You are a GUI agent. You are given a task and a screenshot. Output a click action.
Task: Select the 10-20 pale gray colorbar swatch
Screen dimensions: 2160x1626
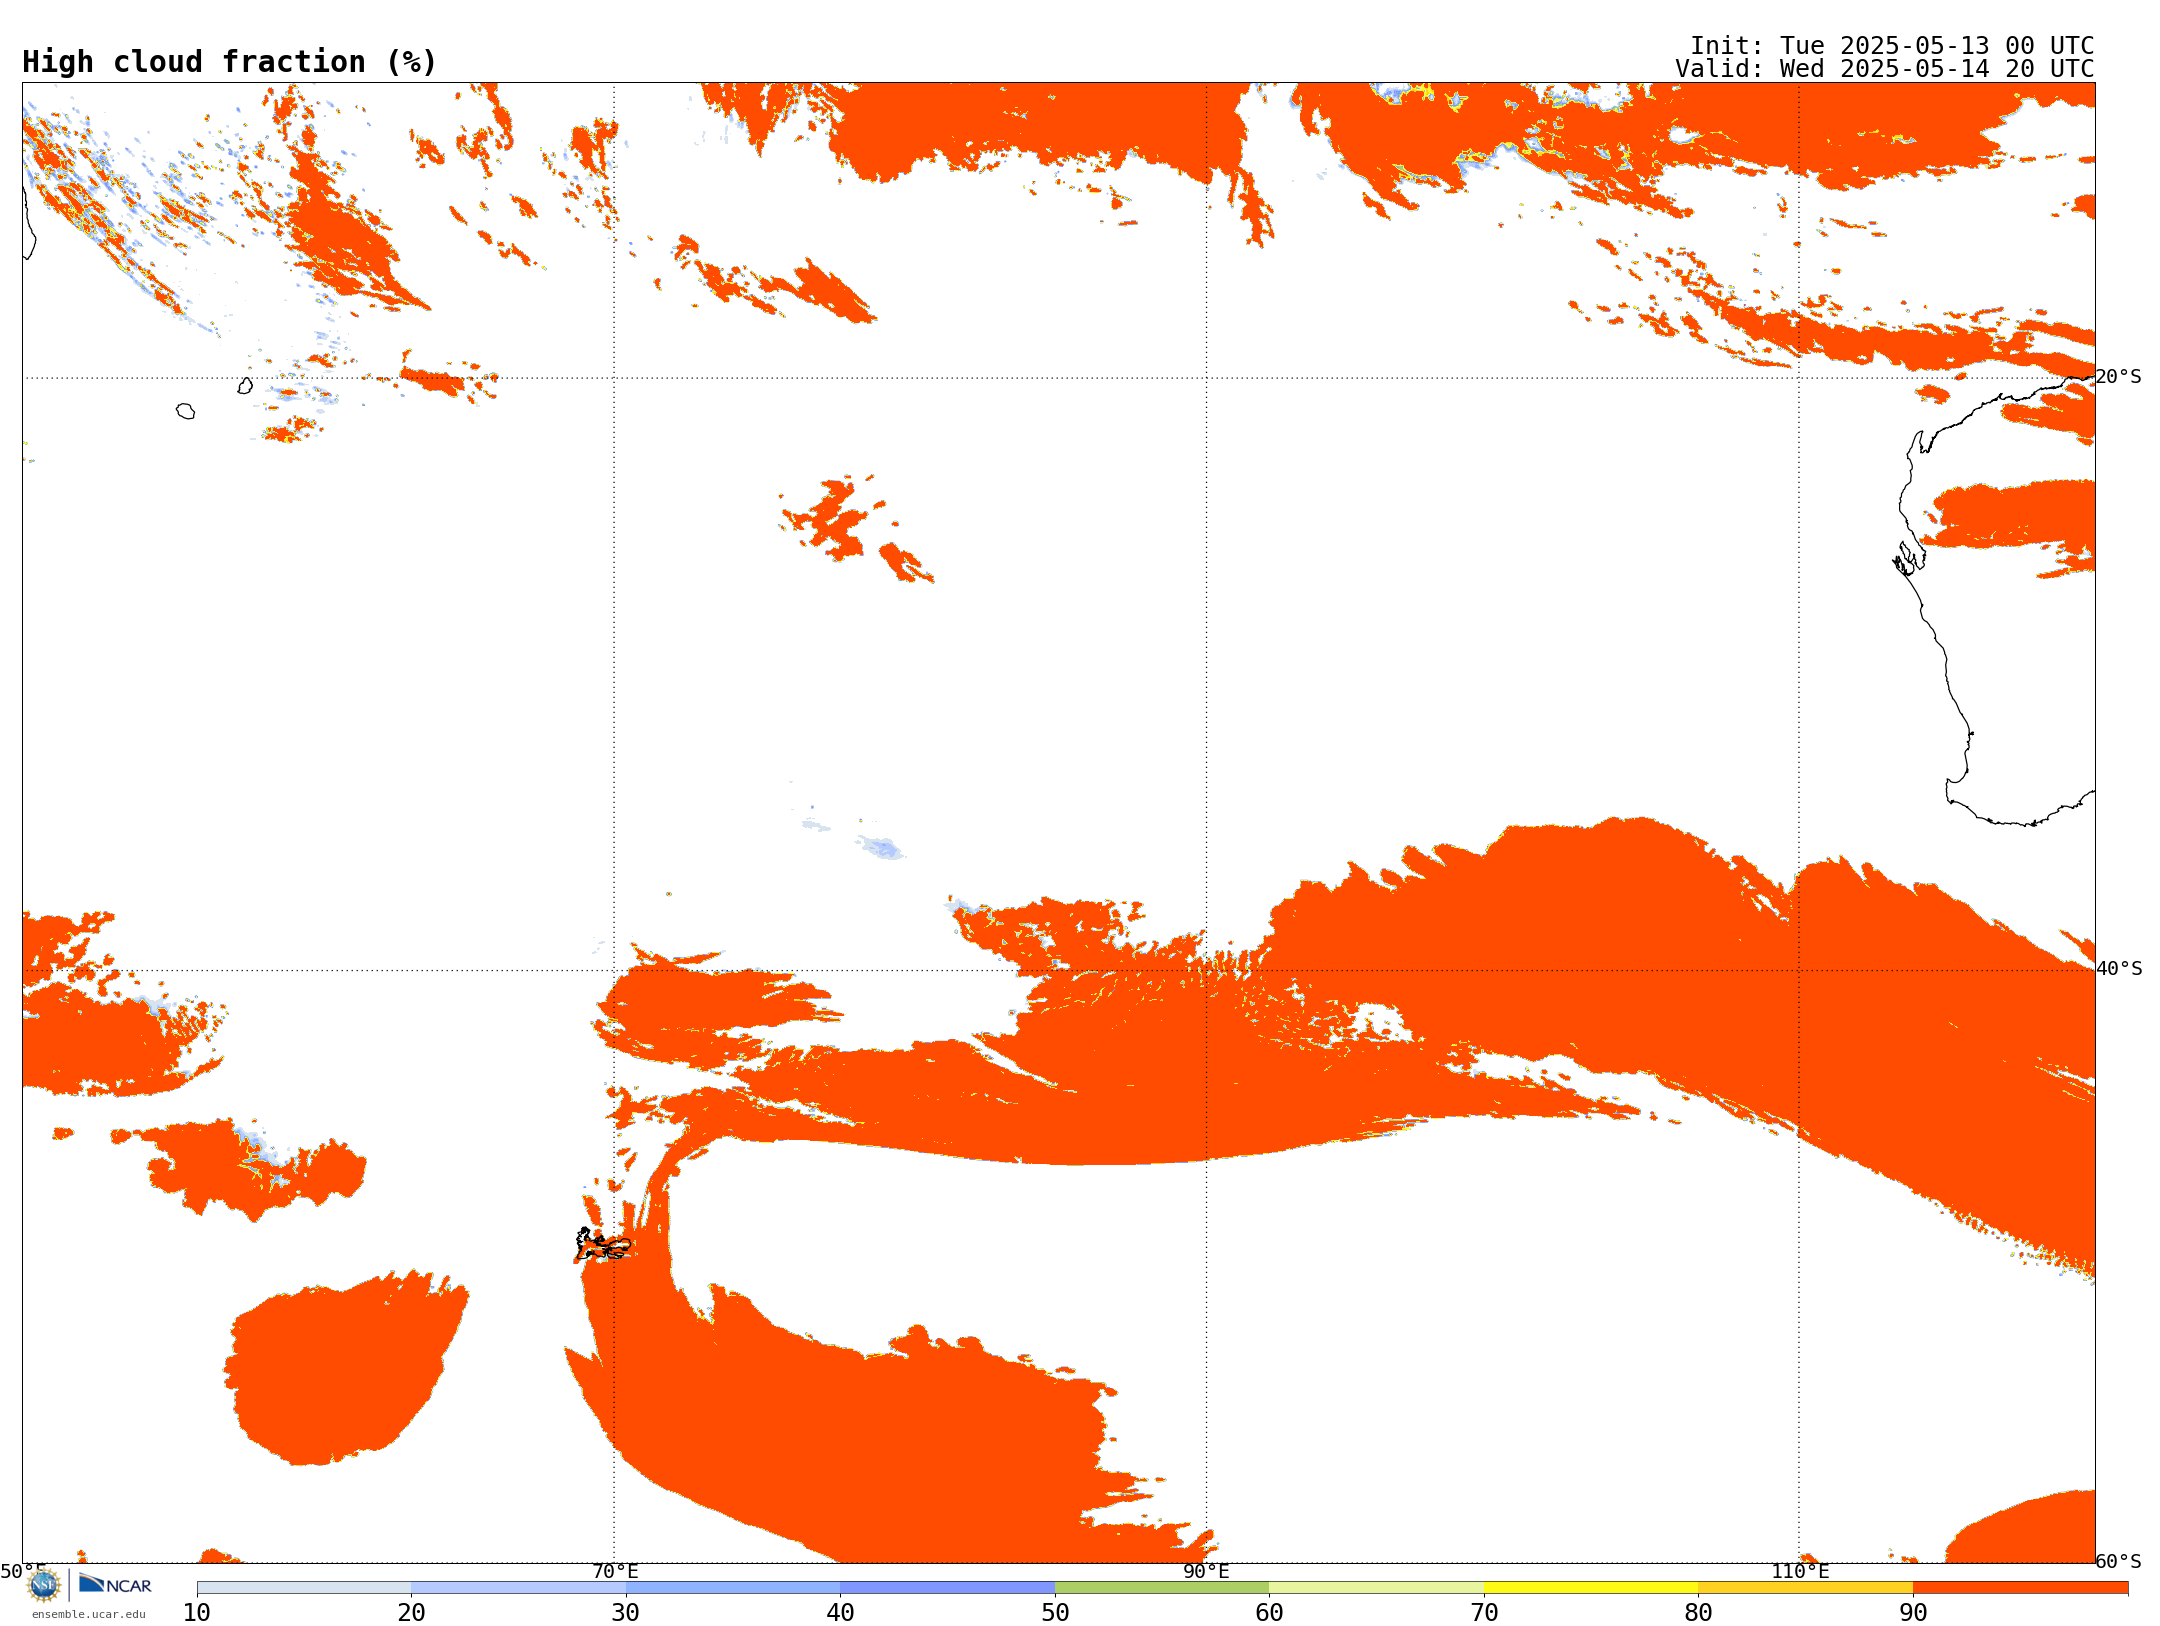304,1588
